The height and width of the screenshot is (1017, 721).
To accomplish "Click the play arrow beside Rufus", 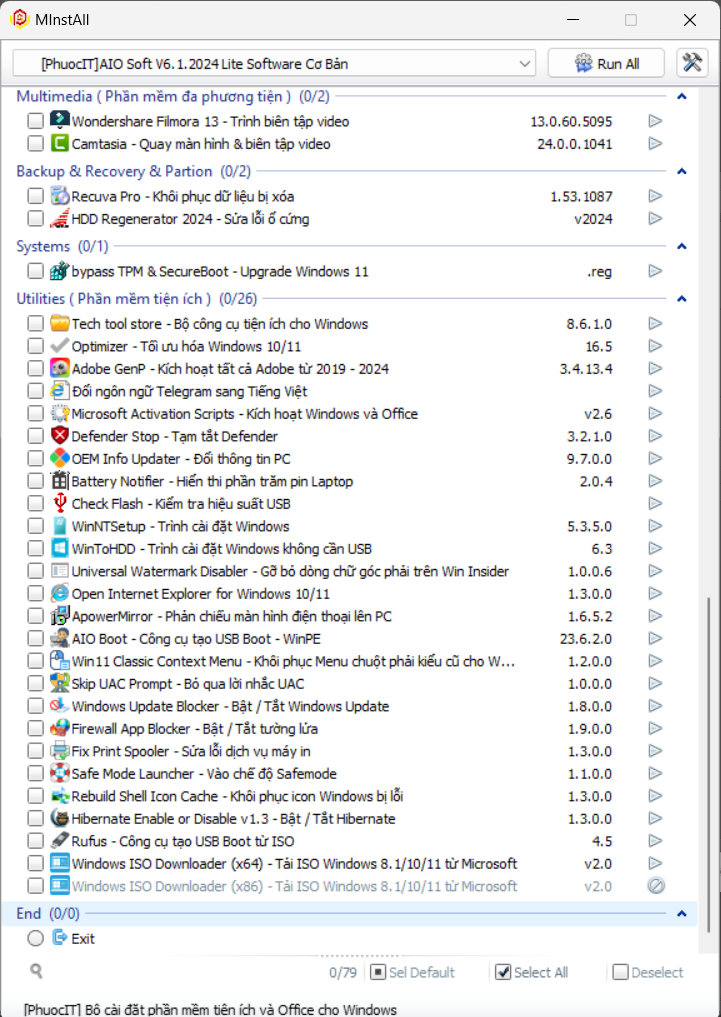I will pyautogui.click(x=655, y=841).
